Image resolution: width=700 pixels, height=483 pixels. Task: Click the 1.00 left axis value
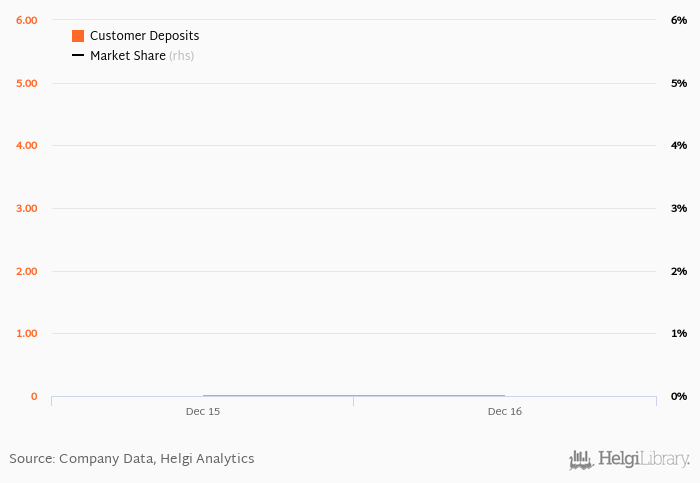coord(27,333)
